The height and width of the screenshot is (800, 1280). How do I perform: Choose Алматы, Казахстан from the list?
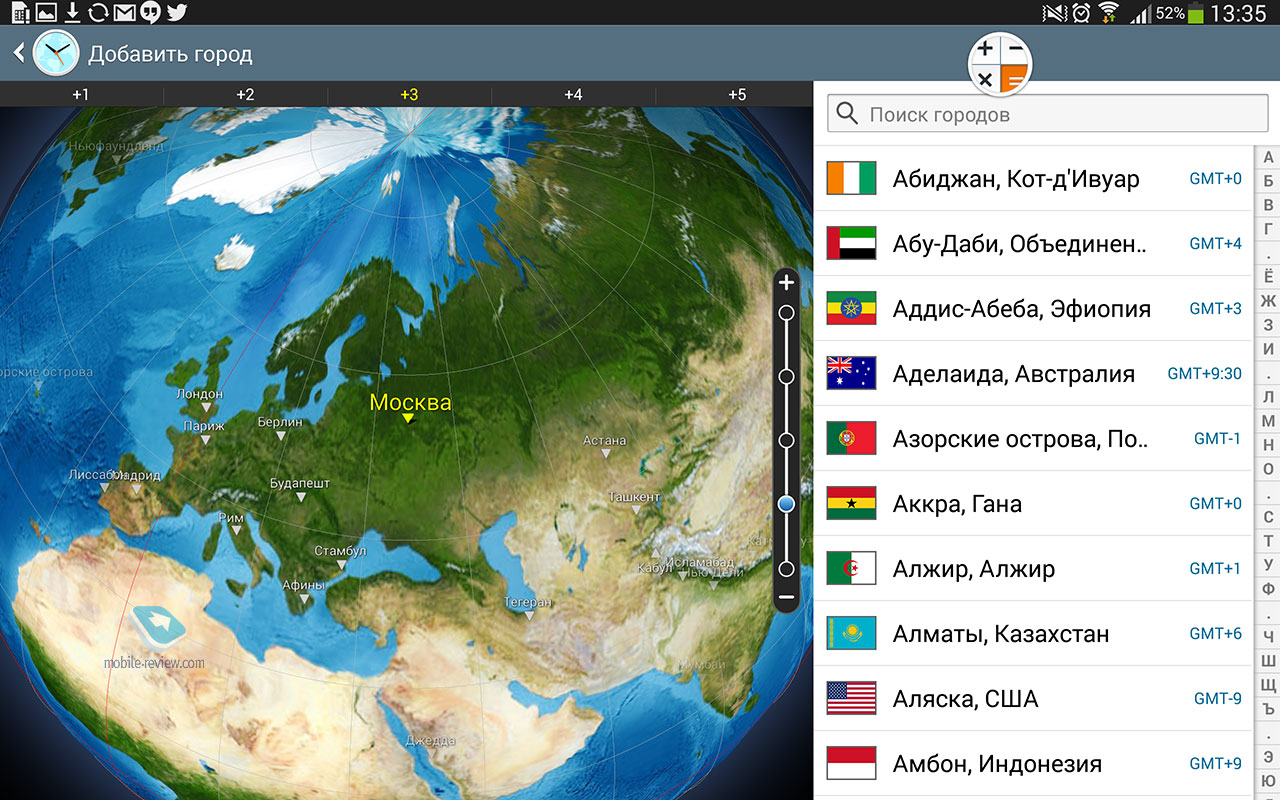click(x=1033, y=633)
